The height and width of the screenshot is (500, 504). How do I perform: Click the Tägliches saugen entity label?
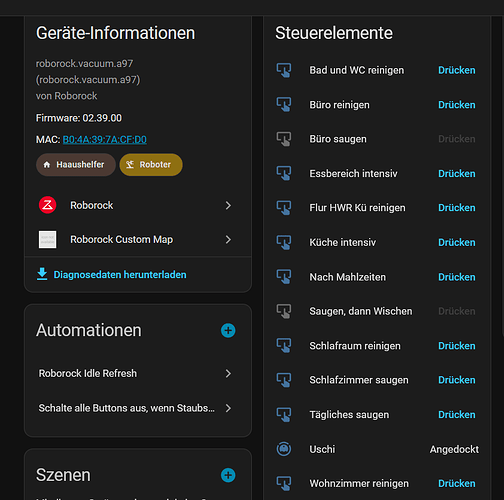(349, 415)
